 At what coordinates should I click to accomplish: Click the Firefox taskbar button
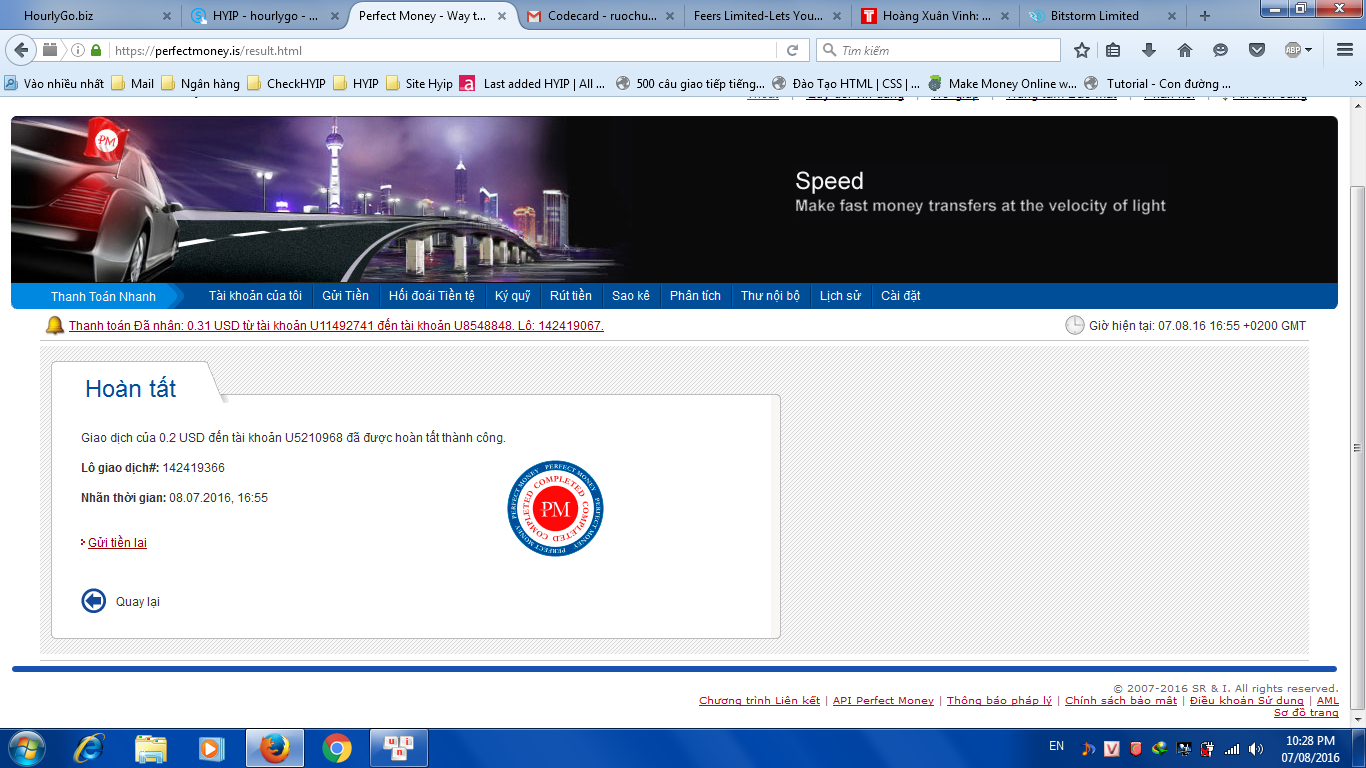point(274,748)
